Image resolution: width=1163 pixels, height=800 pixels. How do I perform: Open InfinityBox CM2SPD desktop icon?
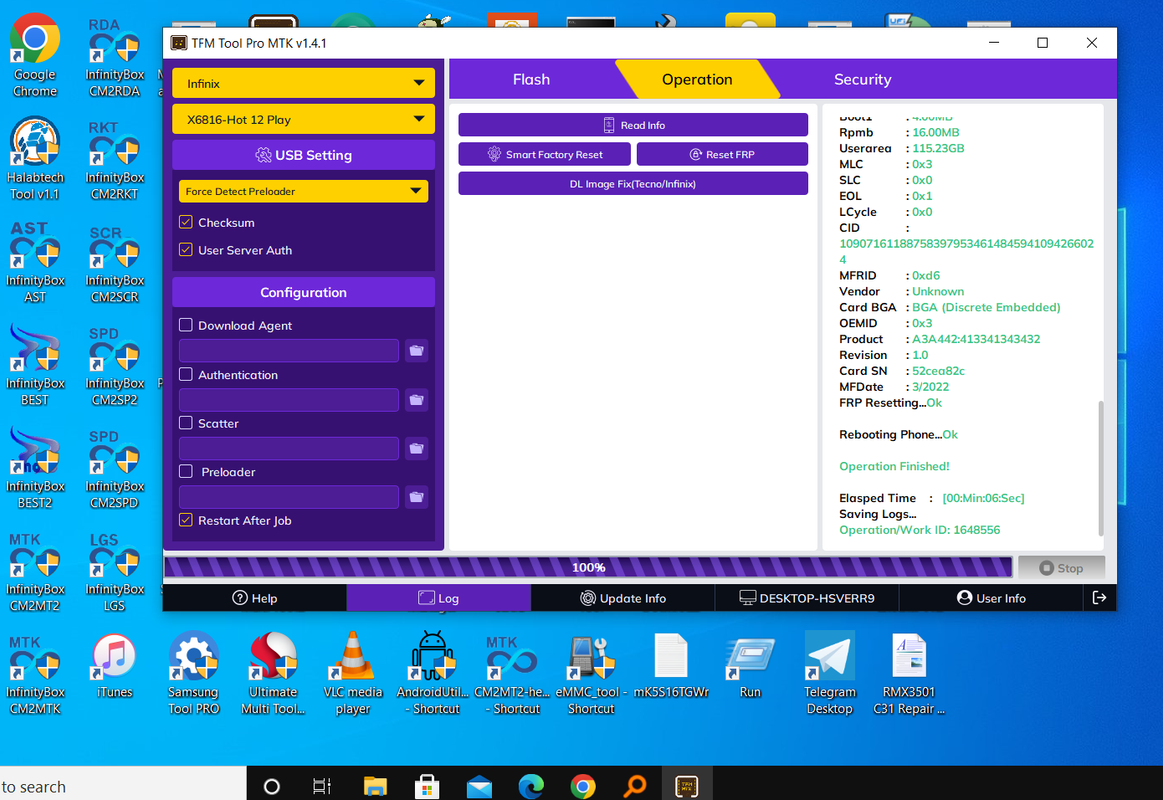(x=114, y=469)
